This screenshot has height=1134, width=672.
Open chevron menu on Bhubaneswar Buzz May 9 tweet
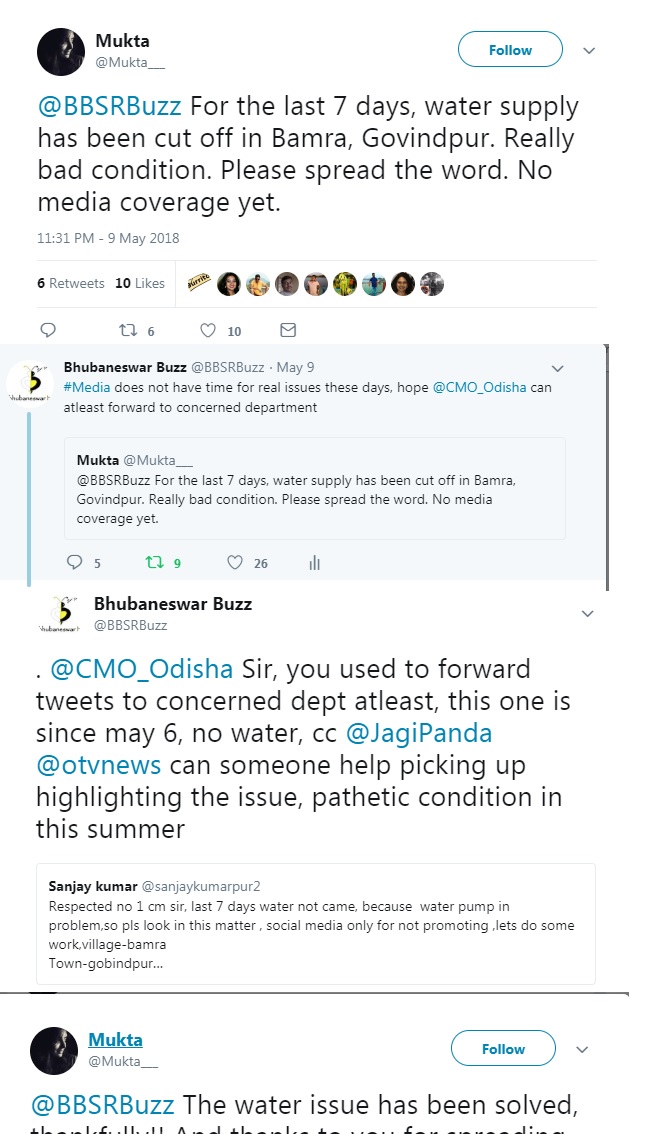pyautogui.click(x=558, y=368)
